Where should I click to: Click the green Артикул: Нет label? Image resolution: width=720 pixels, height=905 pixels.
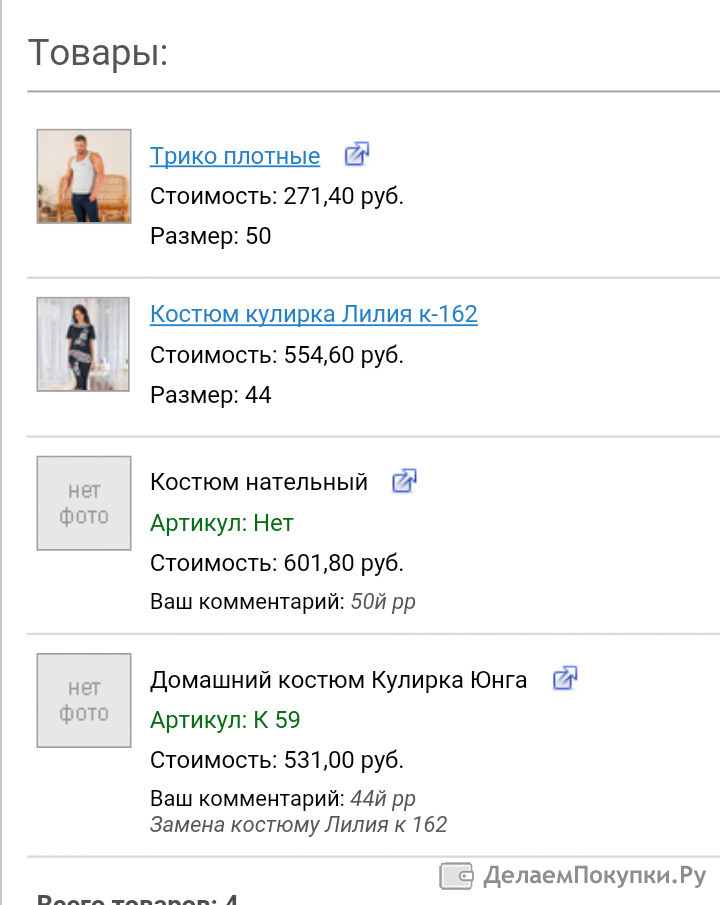click(x=222, y=523)
